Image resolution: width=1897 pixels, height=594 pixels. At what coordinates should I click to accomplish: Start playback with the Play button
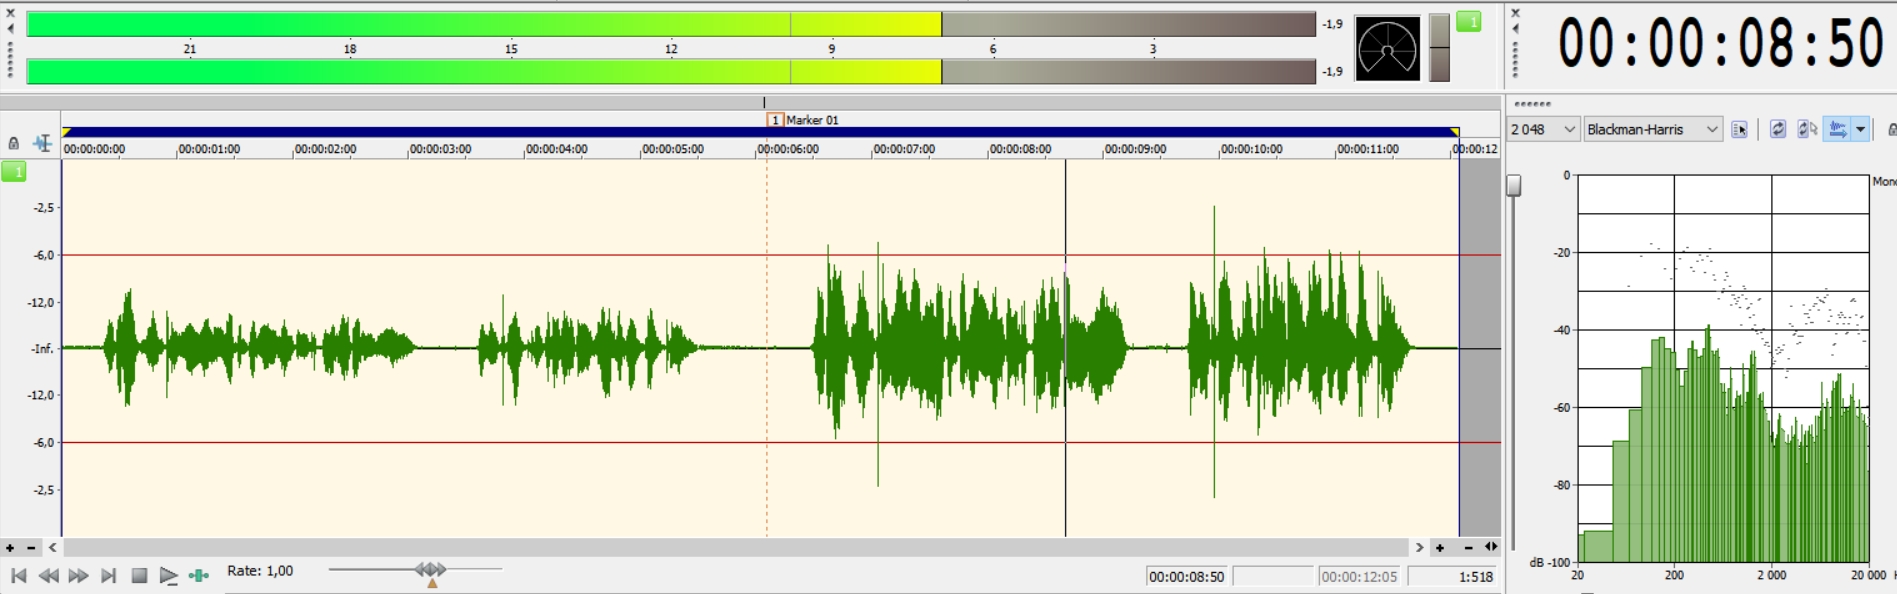coord(168,575)
